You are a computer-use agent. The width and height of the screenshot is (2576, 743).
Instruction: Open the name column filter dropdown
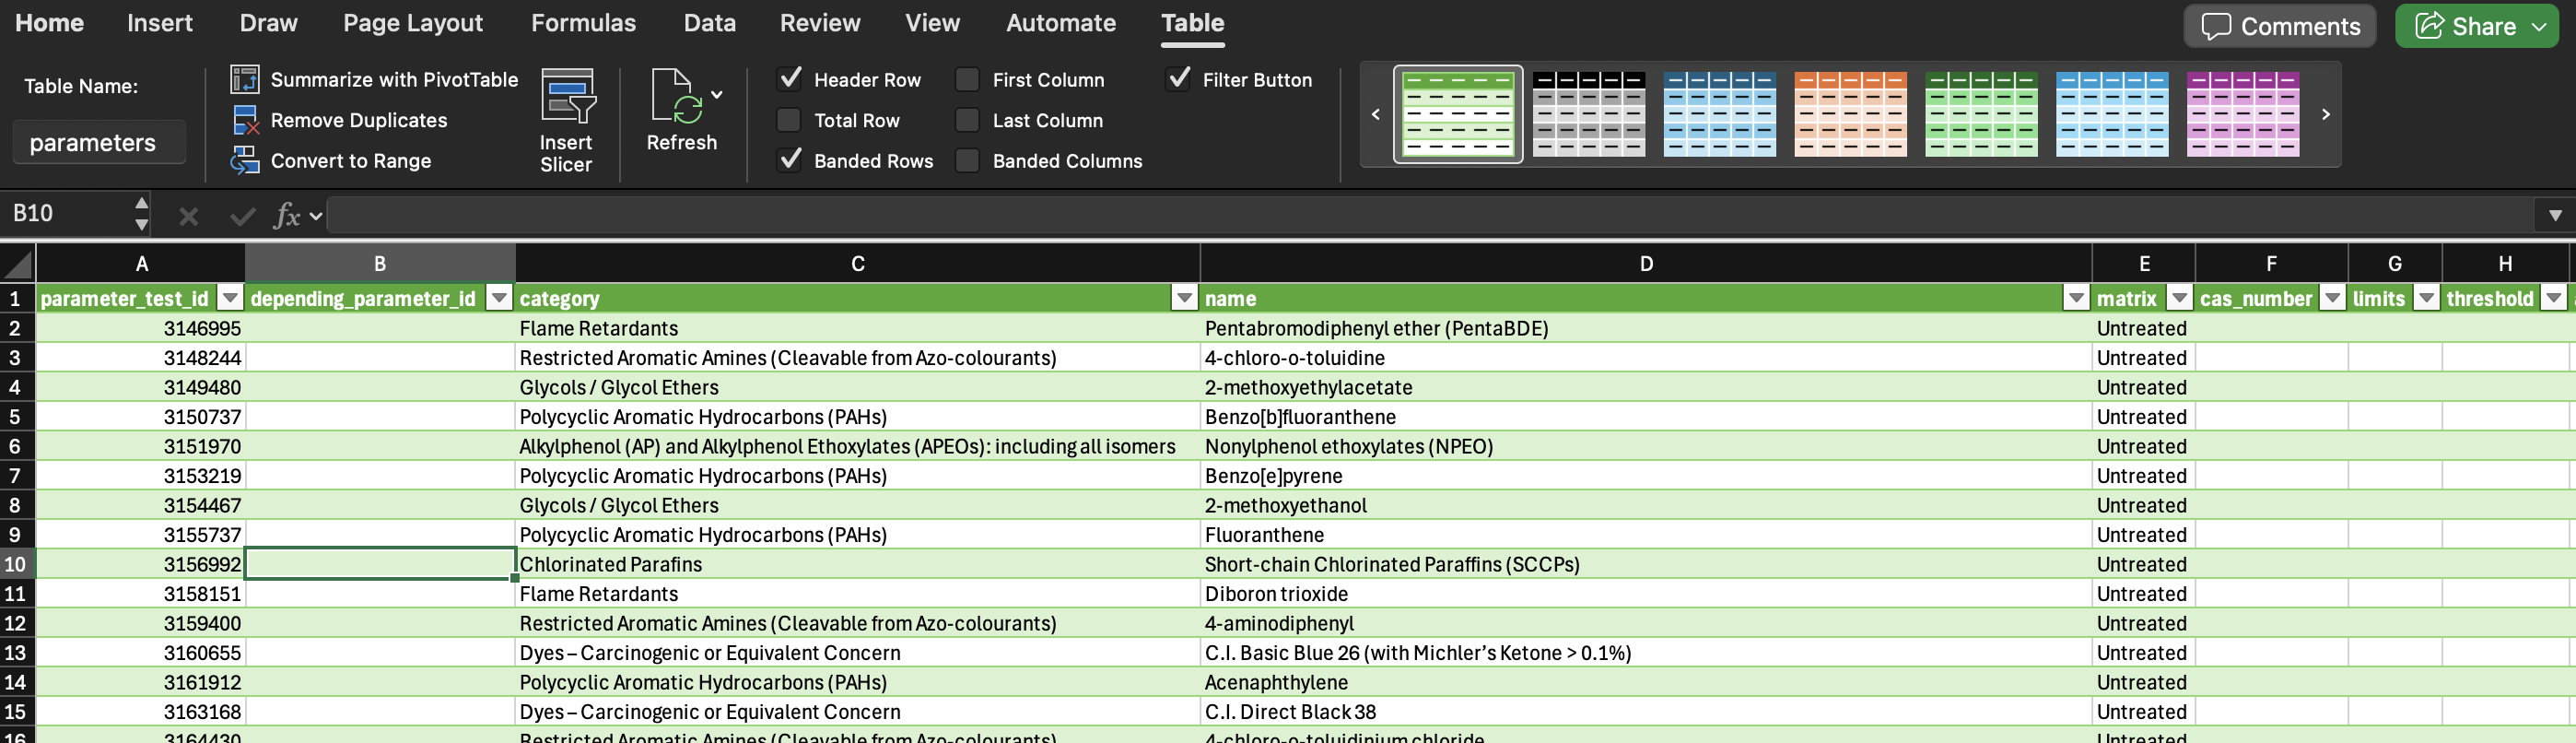click(2077, 297)
